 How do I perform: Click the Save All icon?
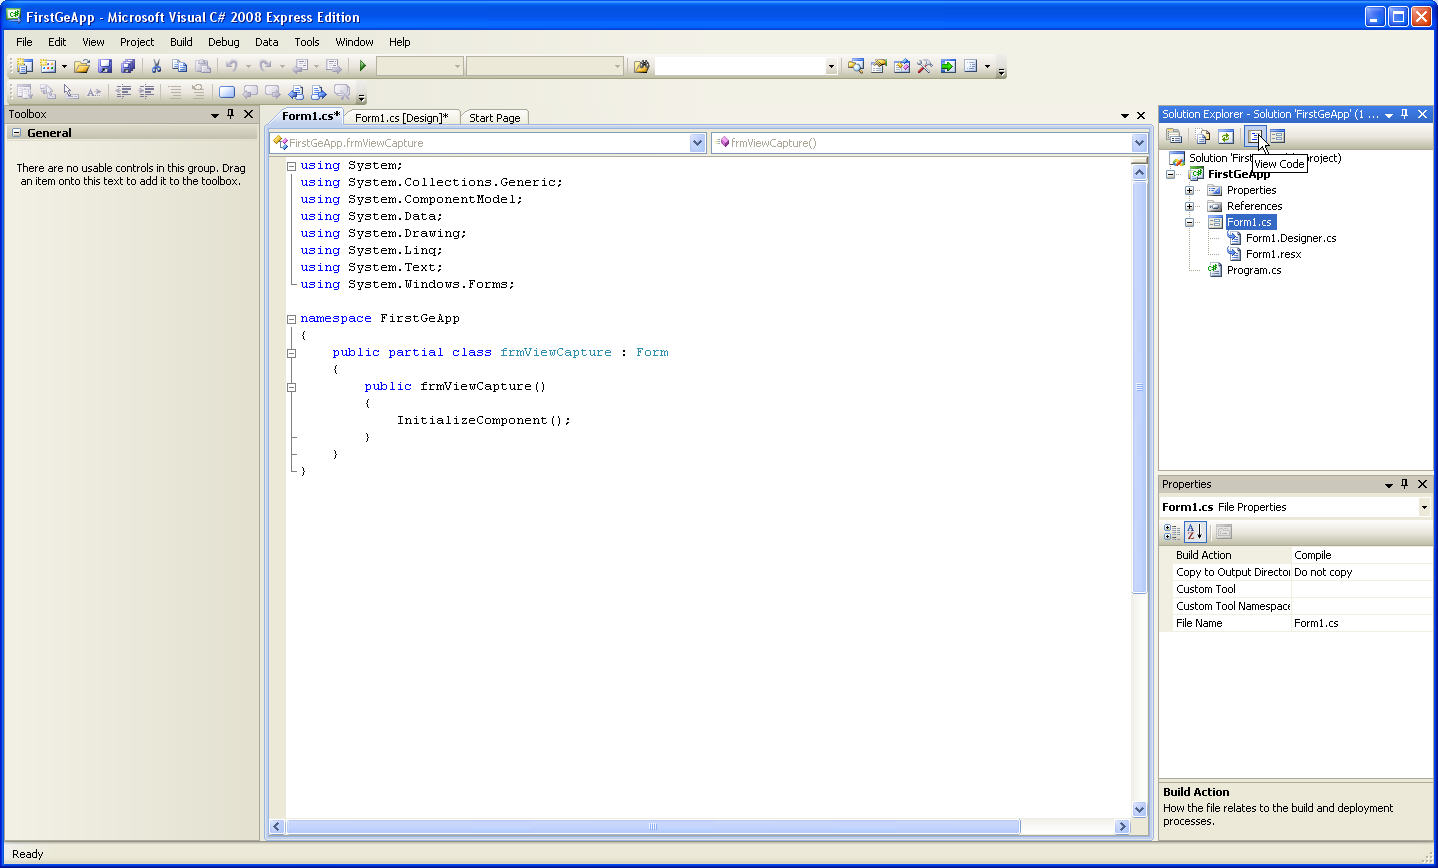[x=128, y=66]
